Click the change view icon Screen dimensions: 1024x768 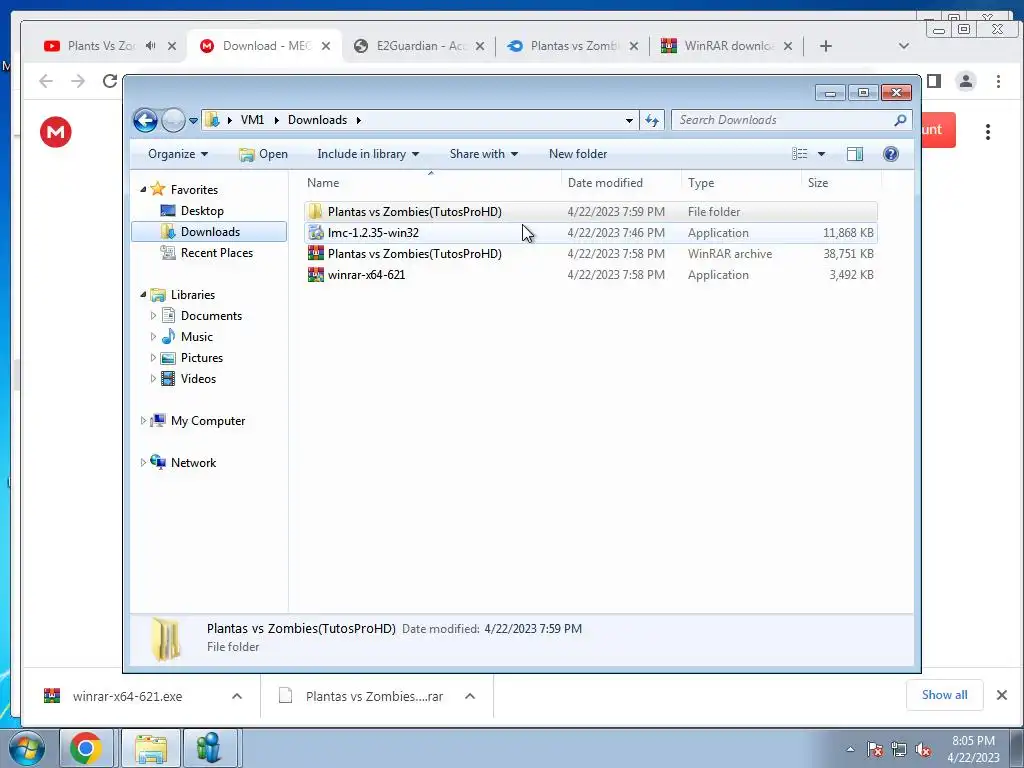coord(799,154)
